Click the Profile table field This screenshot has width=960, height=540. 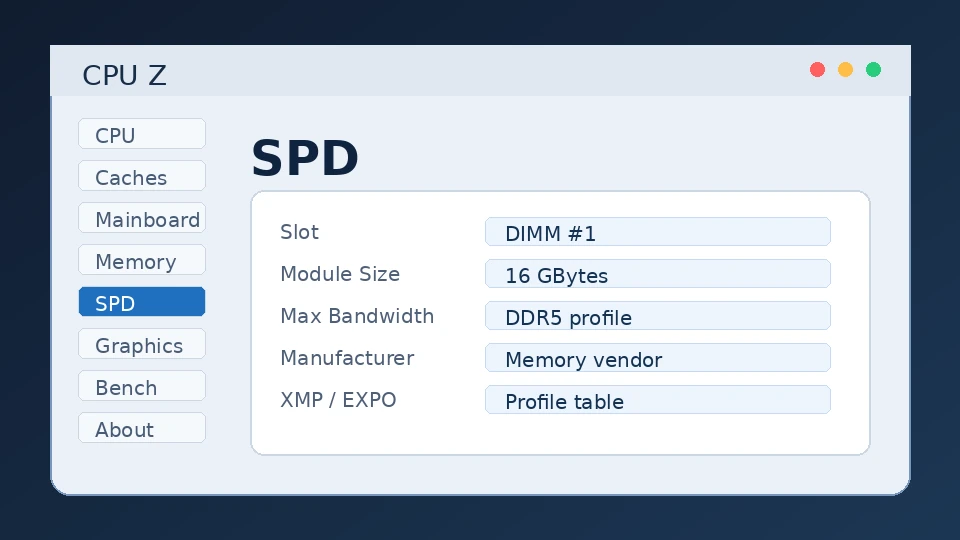(658, 400)
